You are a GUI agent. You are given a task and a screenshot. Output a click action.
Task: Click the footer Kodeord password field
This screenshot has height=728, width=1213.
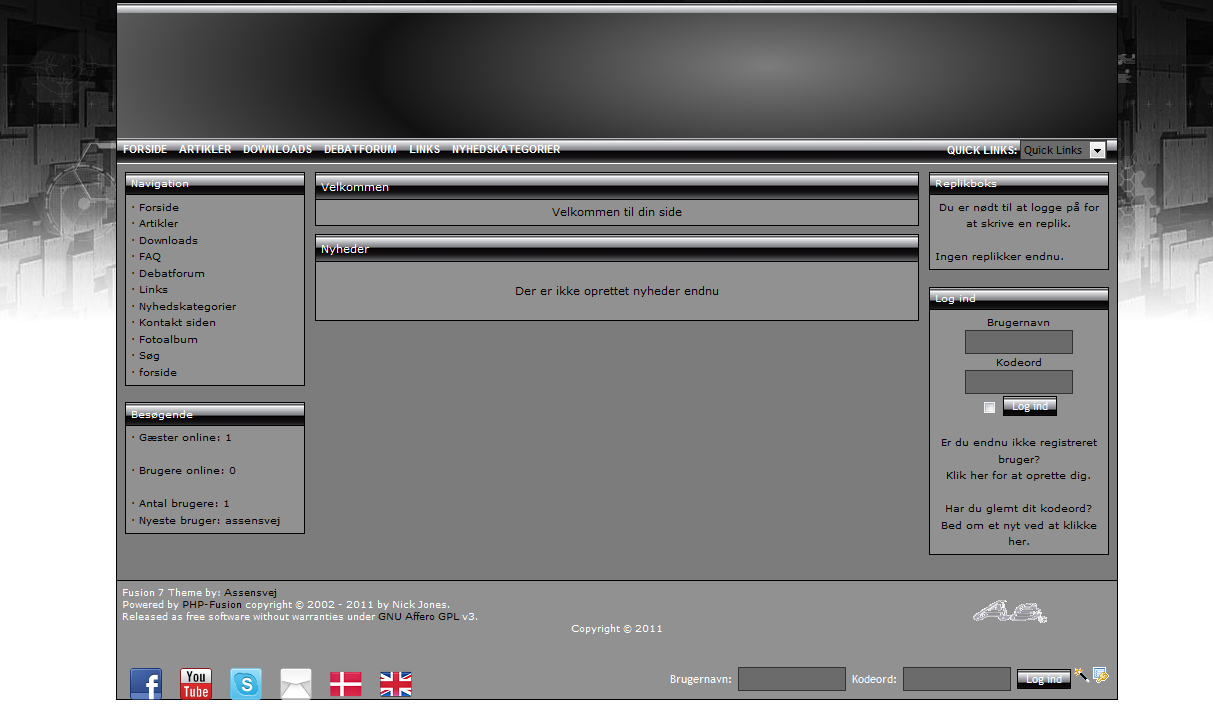click(x=956, y=679)
